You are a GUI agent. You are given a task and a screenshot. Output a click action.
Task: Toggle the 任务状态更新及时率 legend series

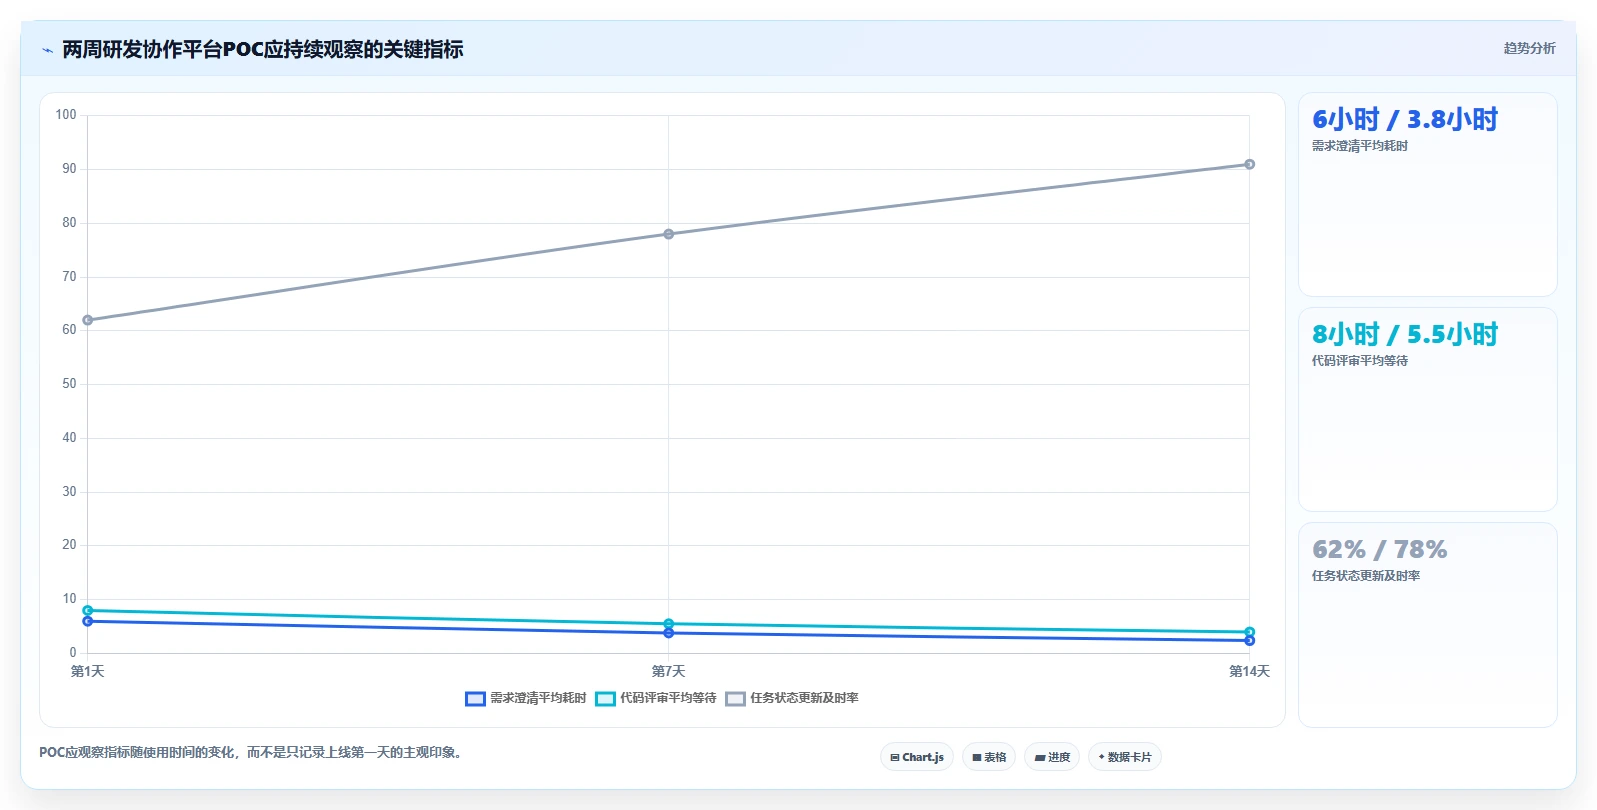click(x=792, y=698)
